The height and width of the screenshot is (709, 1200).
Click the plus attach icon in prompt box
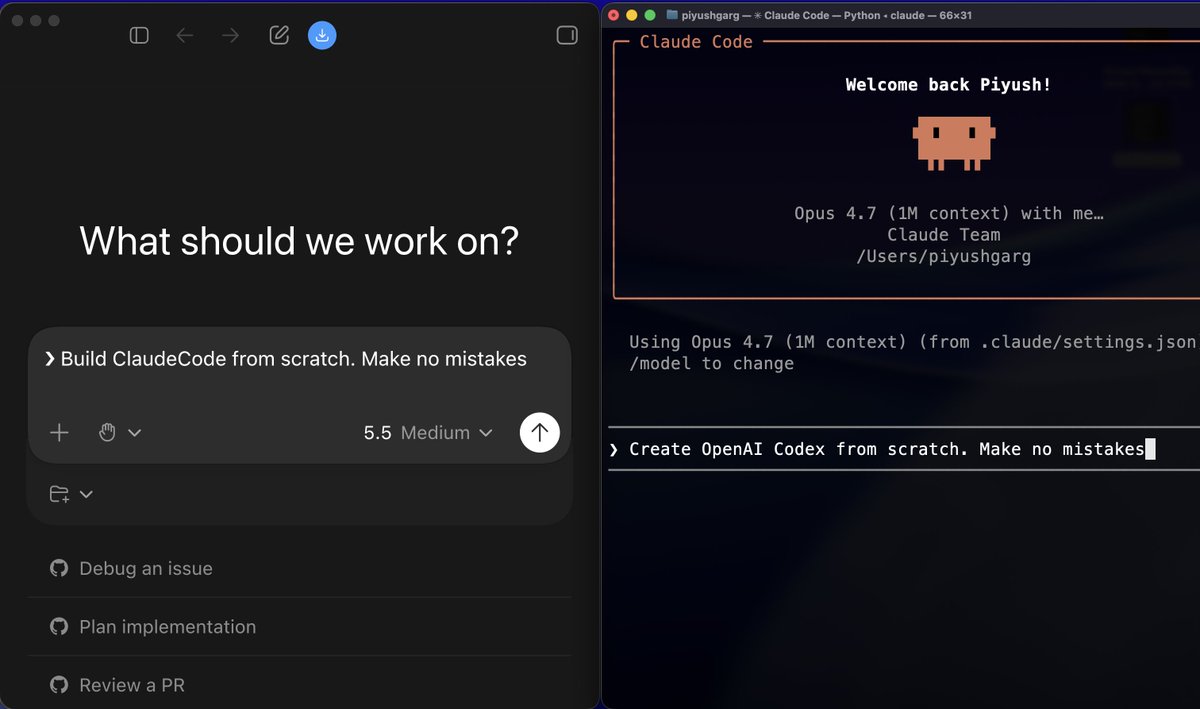click(x=60, y=433)
